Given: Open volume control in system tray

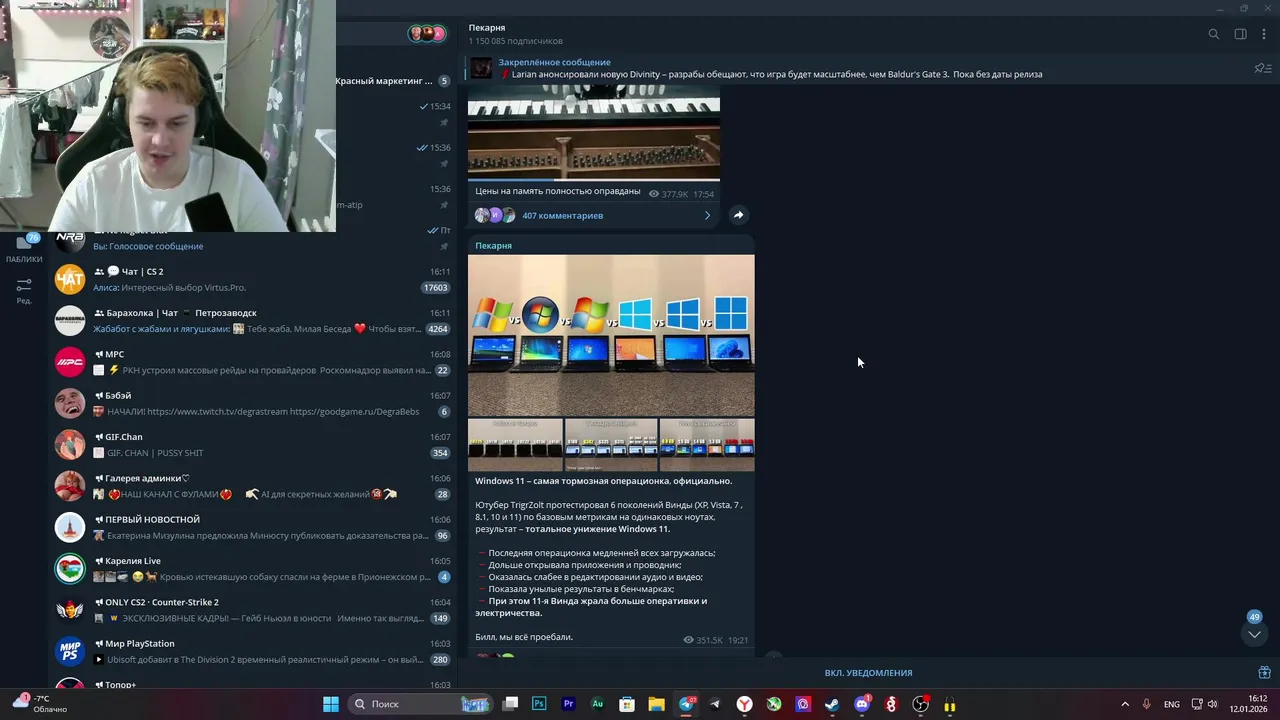Looking at the screenshot, I should coord(1213,704).
